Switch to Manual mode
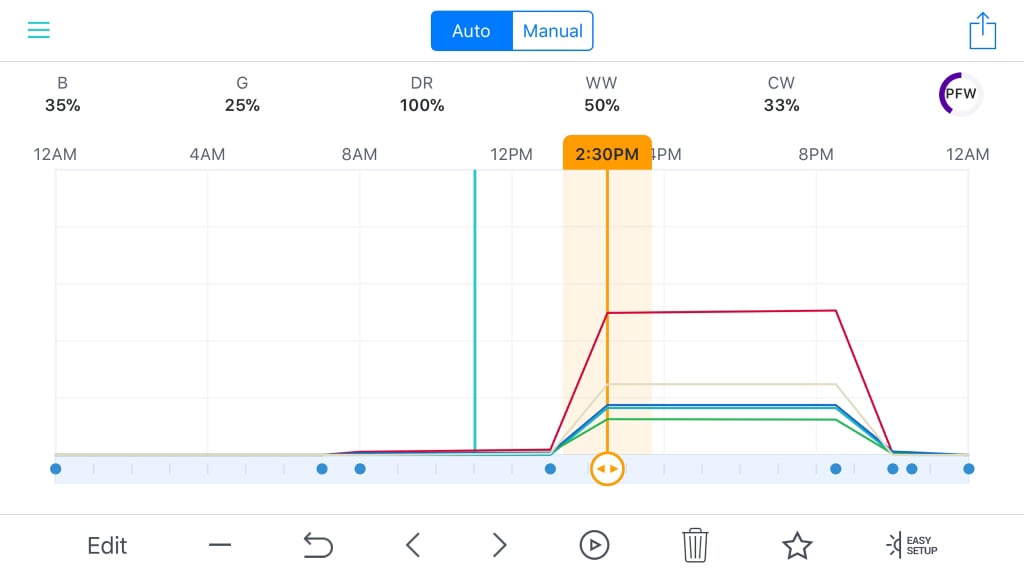Image resolution: width=1024 pixels, height=576 pixels. [552, 31]
